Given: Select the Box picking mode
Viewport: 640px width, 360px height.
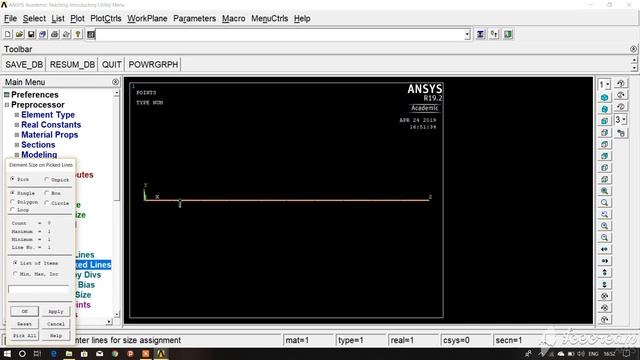Looking at the screenshot, I should click(x=47, y=193).
